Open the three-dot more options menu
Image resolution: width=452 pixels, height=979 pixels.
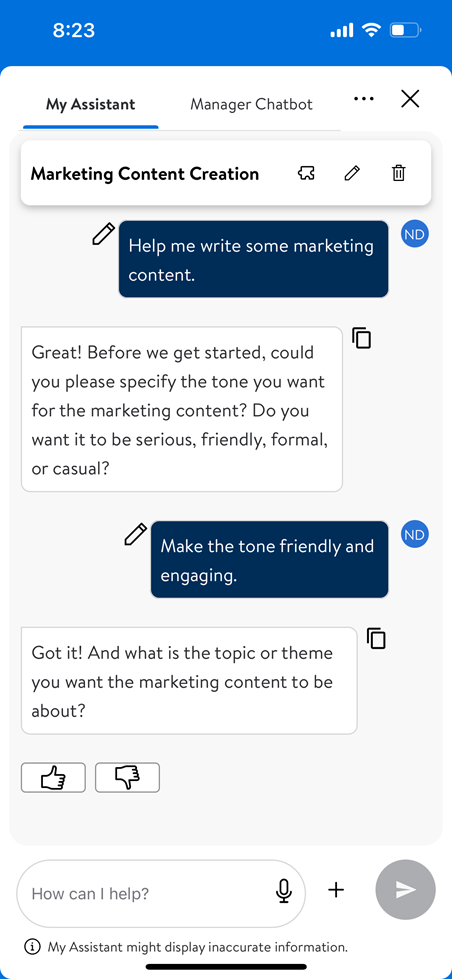click(363, 99)
